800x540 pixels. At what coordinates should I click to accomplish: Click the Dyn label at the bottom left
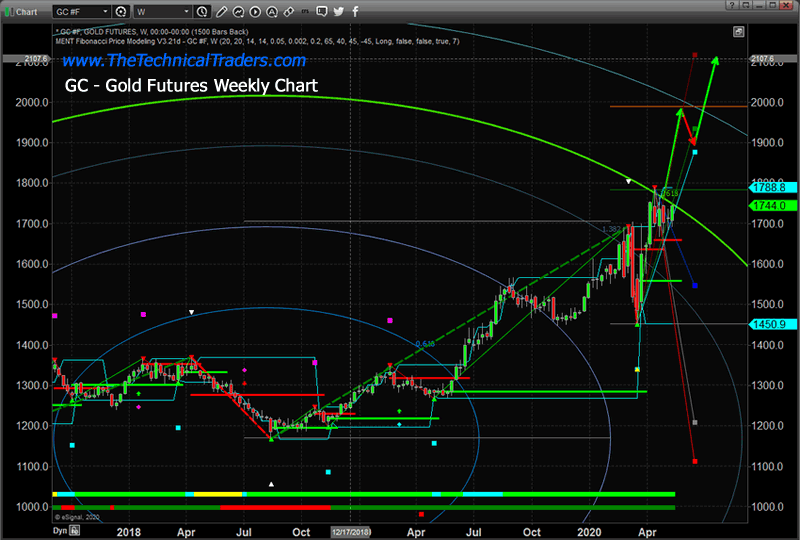click(60, 531)
